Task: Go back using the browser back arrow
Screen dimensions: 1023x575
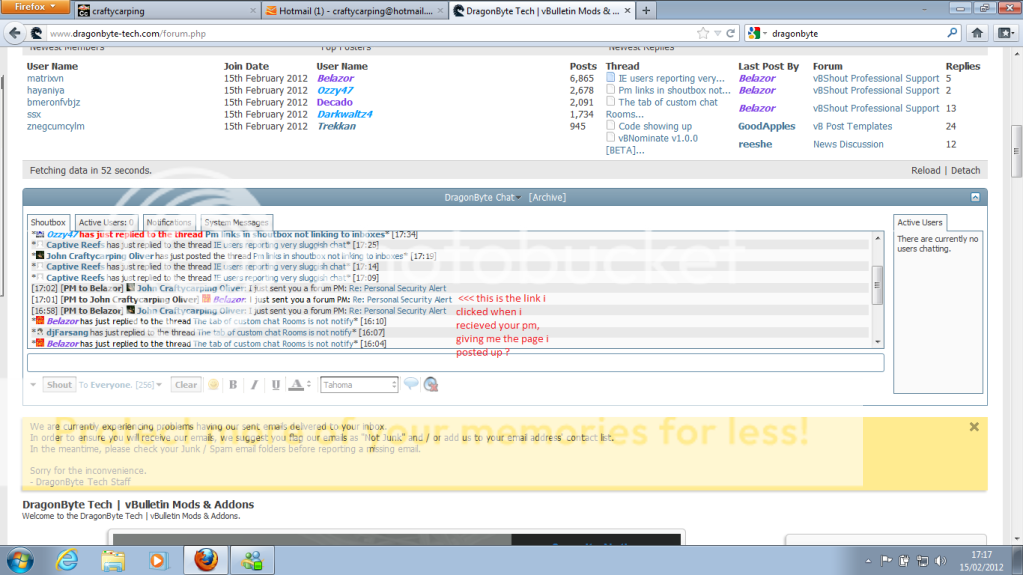Action: 15,33
